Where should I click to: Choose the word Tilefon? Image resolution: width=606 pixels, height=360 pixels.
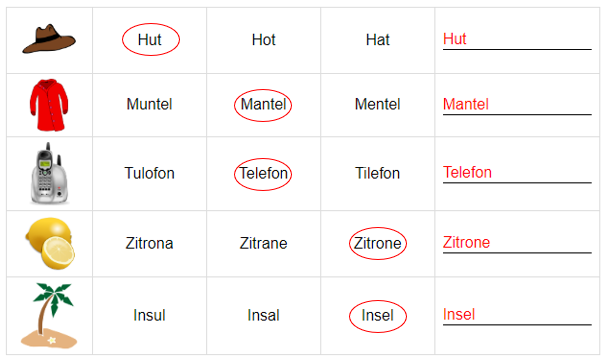pyautogui.click(x=378, y=173)
